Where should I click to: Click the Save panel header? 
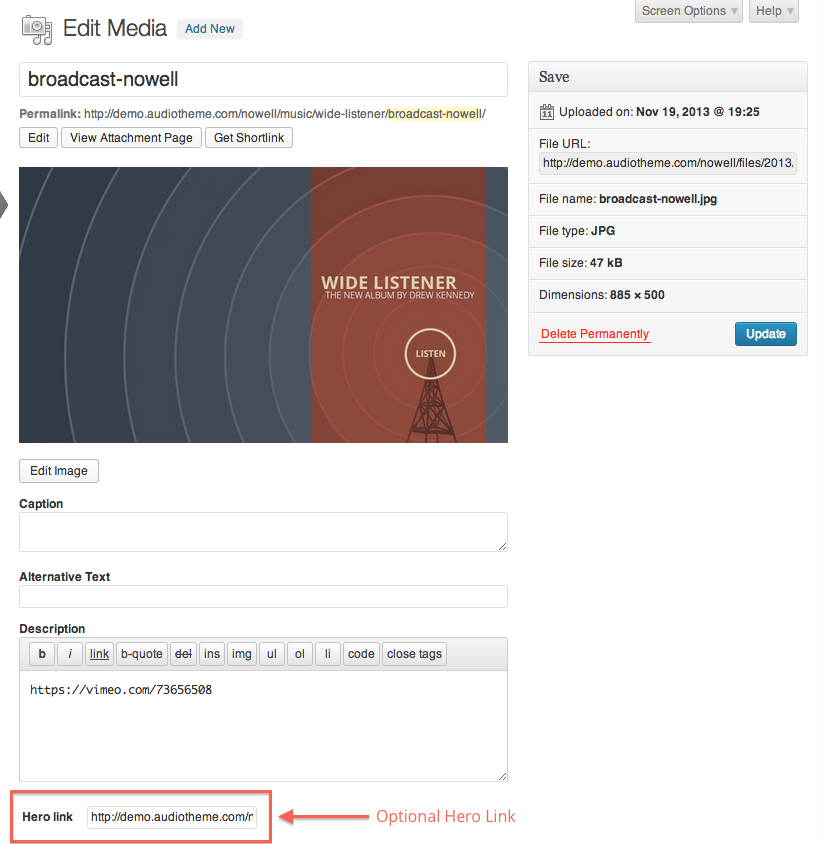667,77
